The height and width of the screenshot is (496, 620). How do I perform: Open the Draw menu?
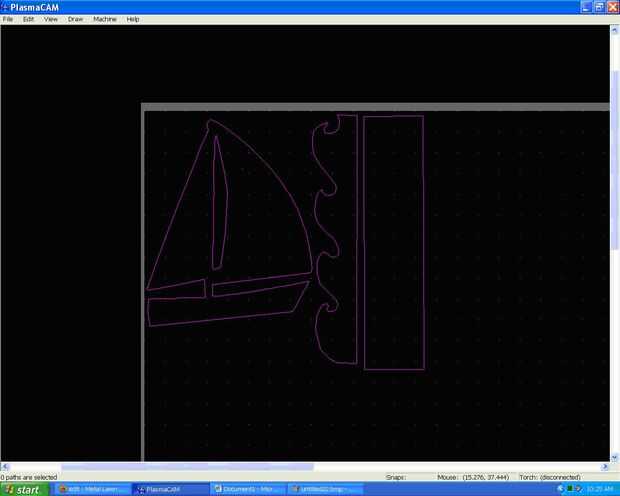point(75,19)
